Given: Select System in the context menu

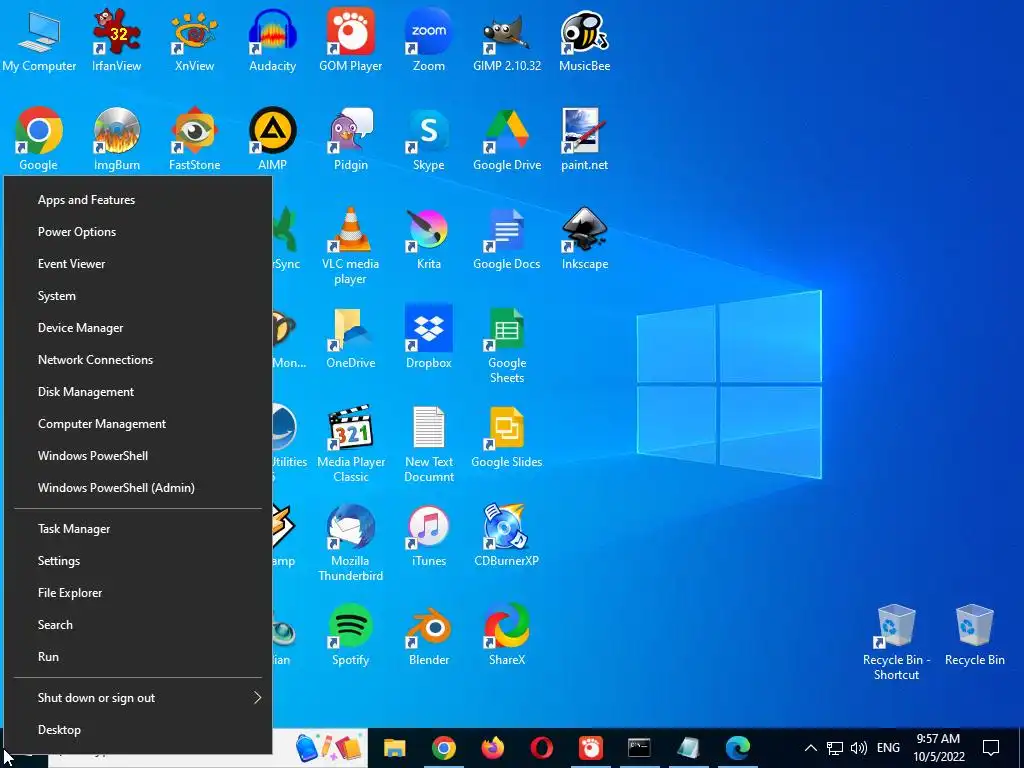Looking at the screenshot, I should click(x=138, y=296).
